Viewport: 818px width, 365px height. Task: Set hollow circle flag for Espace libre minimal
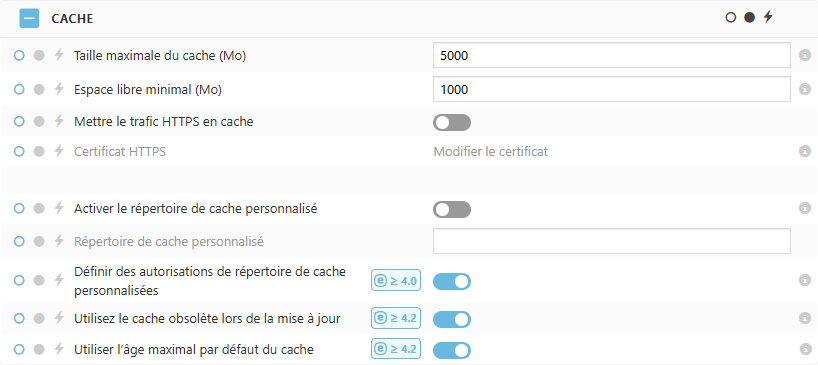pyautogui.click(x=19, y=90)
